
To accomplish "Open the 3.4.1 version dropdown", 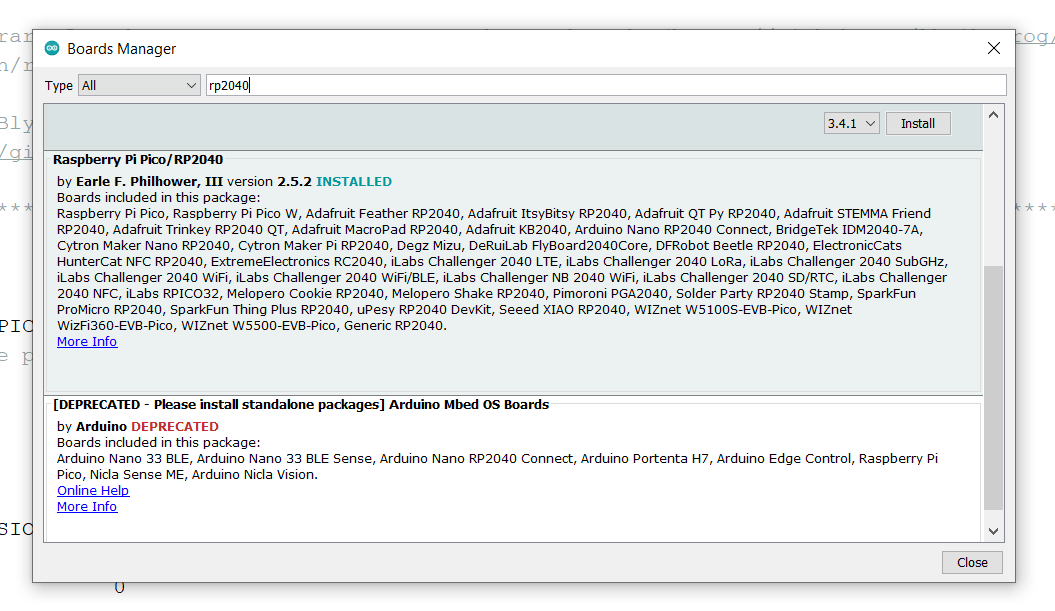I will point(851,123).
